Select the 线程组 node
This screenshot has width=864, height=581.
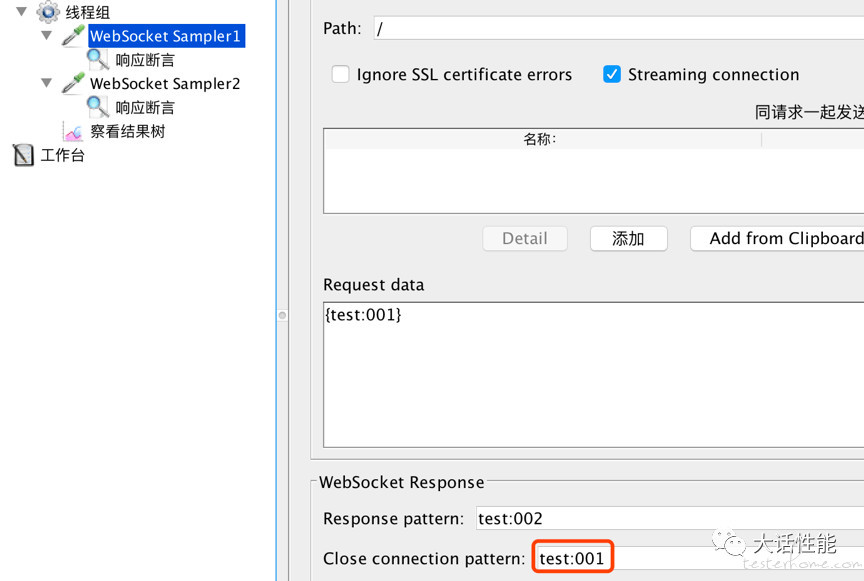[x=88, y=12]
